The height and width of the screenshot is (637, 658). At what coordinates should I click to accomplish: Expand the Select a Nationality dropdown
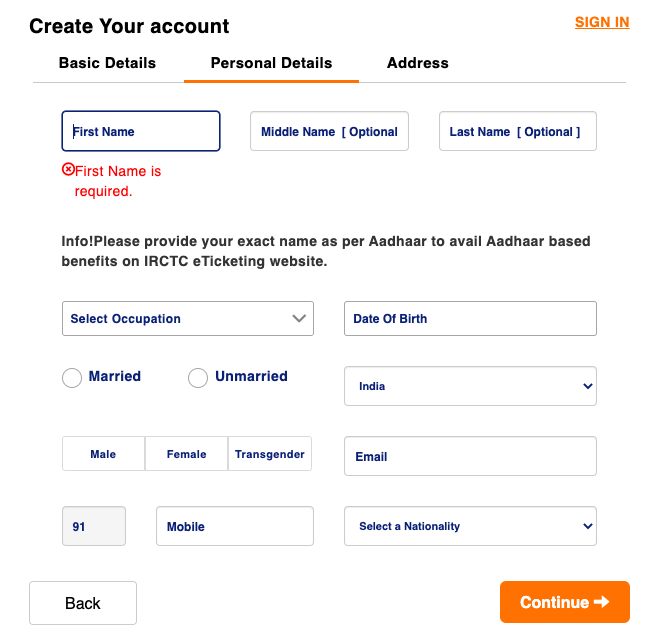[x=470, y=526]
